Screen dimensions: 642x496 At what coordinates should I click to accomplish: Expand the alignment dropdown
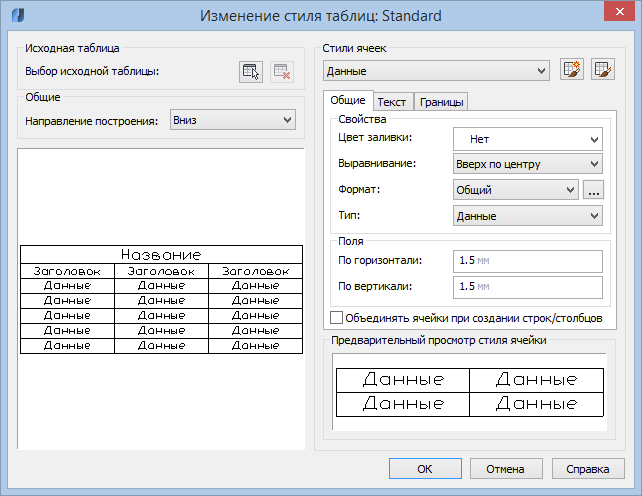pyautogui.click(x=527, y=163)
